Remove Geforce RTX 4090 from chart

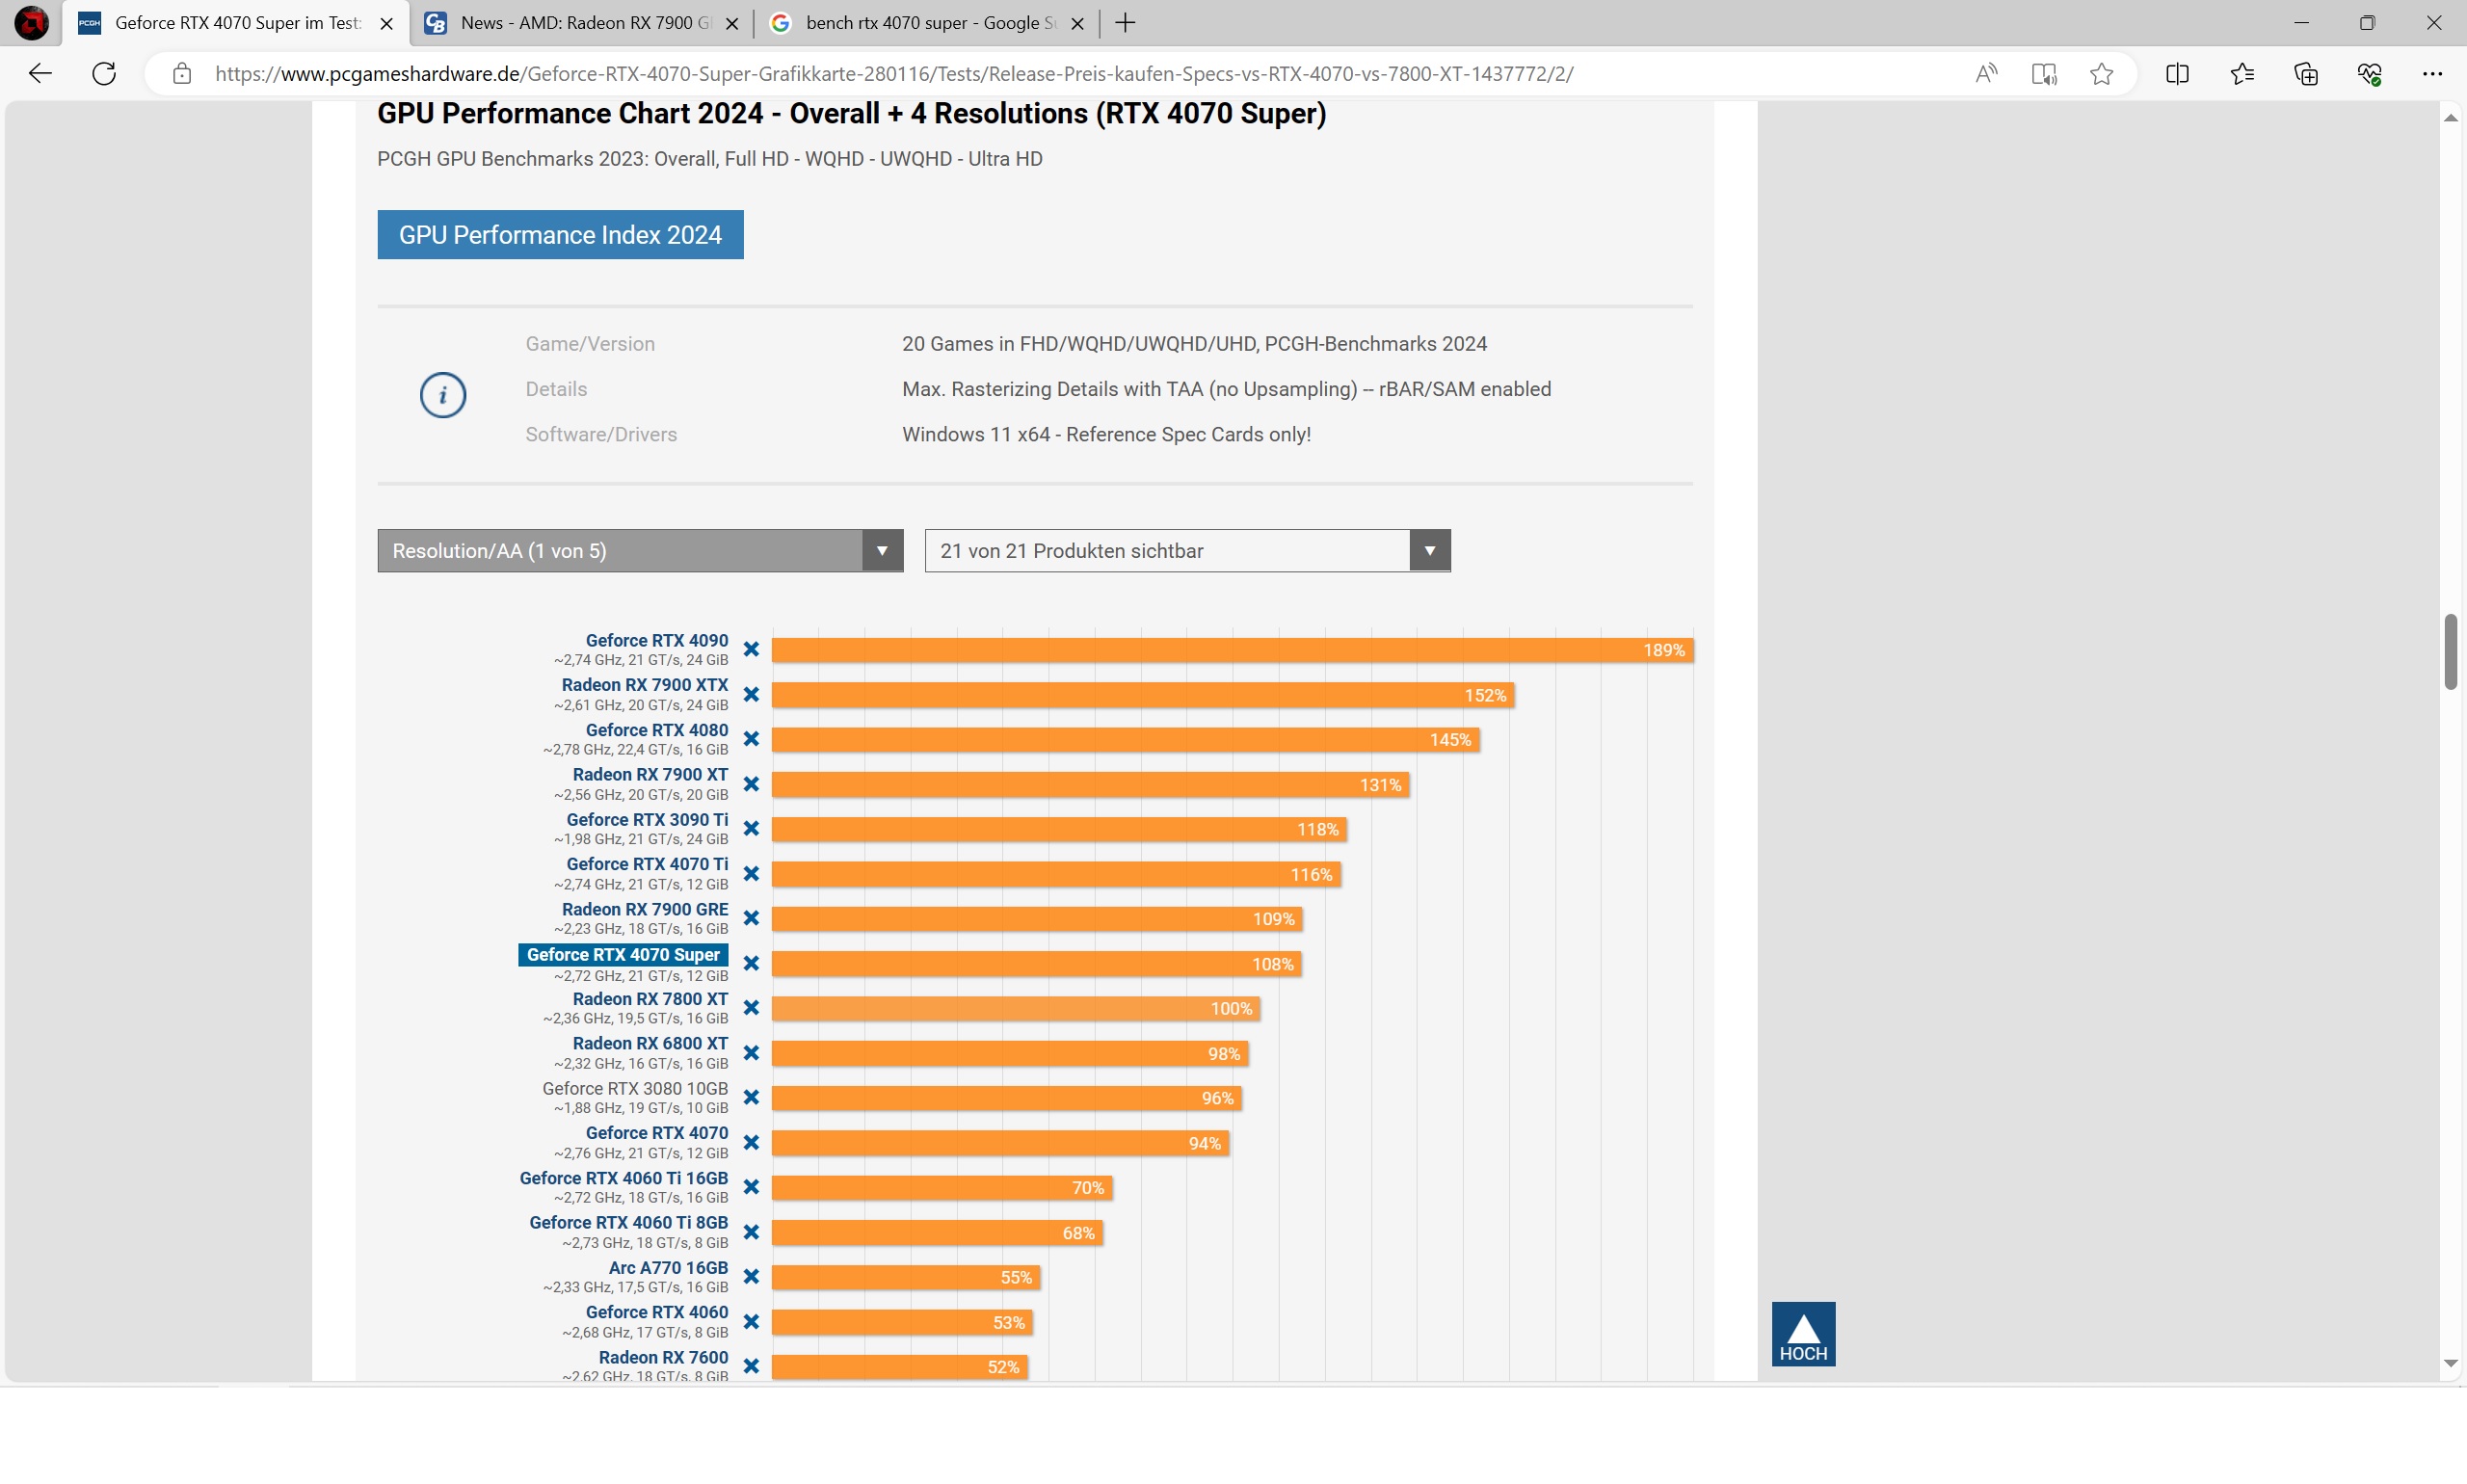[751, 650]
